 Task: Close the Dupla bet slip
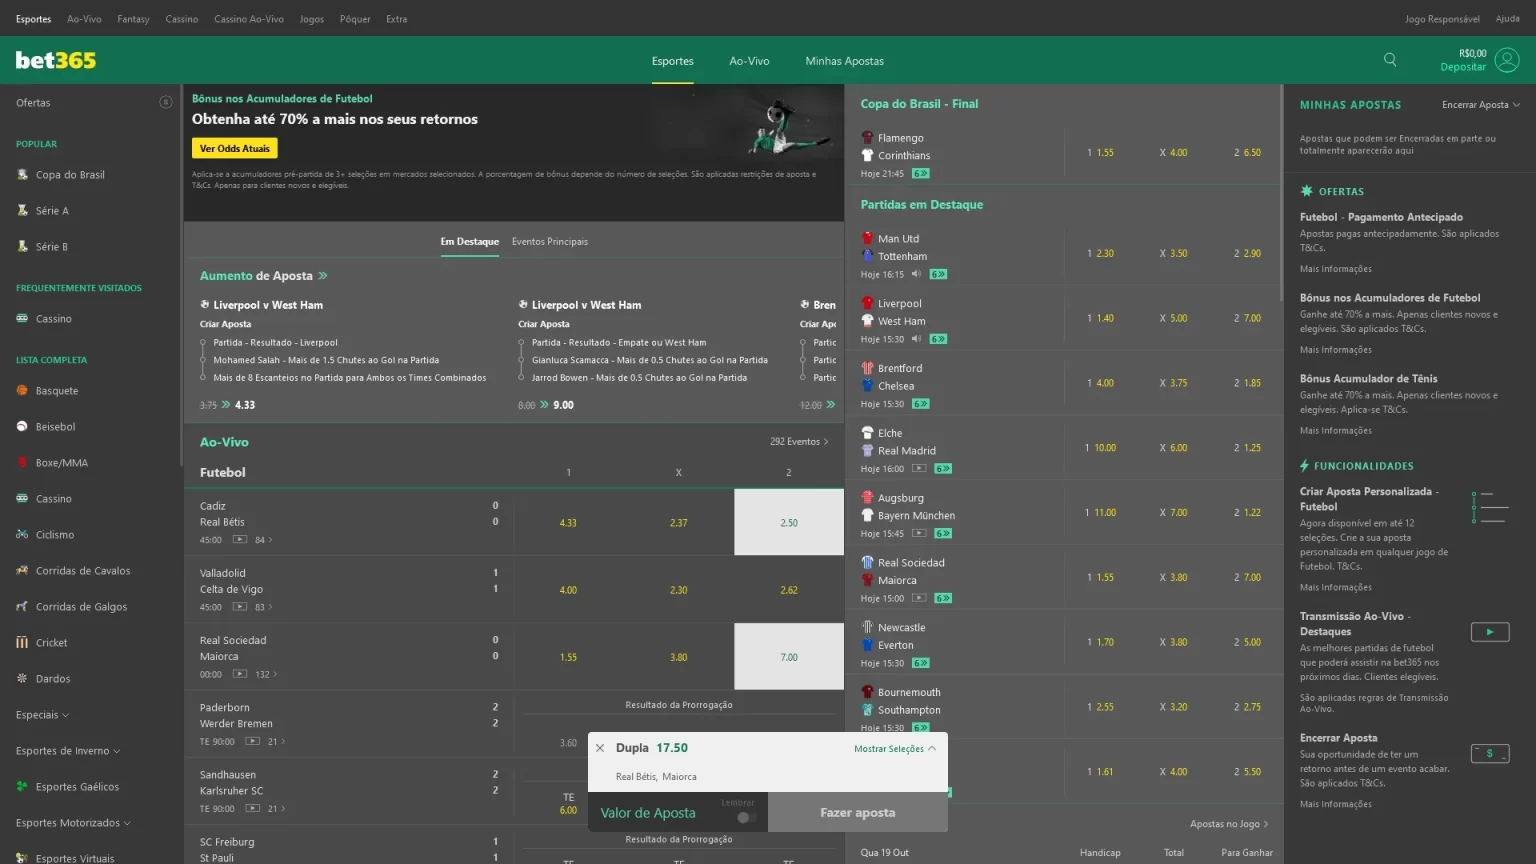pyautogui.click(x=600, y=748)
